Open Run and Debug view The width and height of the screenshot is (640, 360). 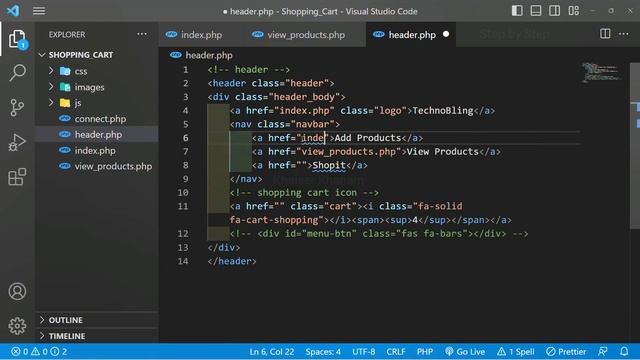click(17, 142)
